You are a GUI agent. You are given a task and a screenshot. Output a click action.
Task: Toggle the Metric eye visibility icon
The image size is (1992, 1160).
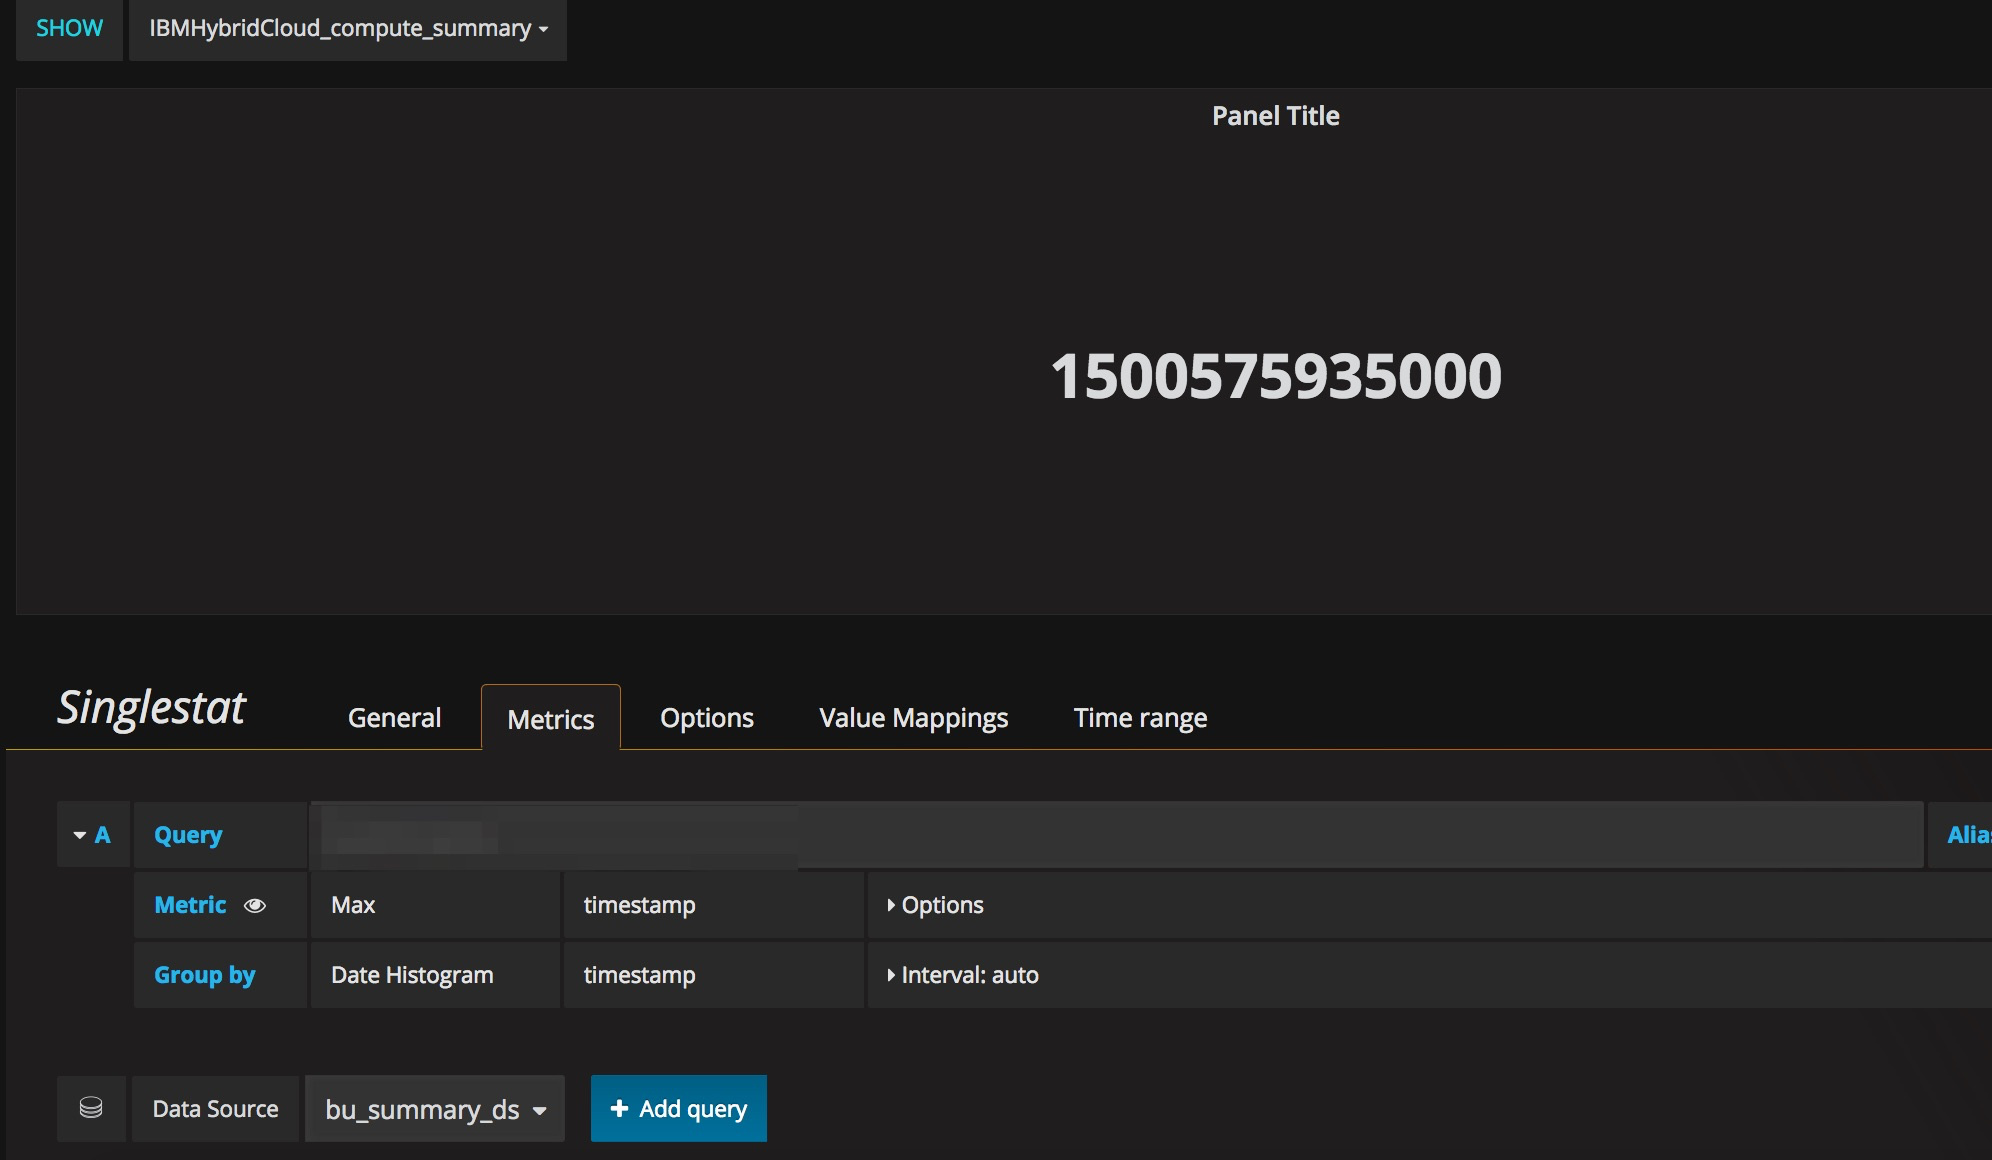(x=255, y=905)
